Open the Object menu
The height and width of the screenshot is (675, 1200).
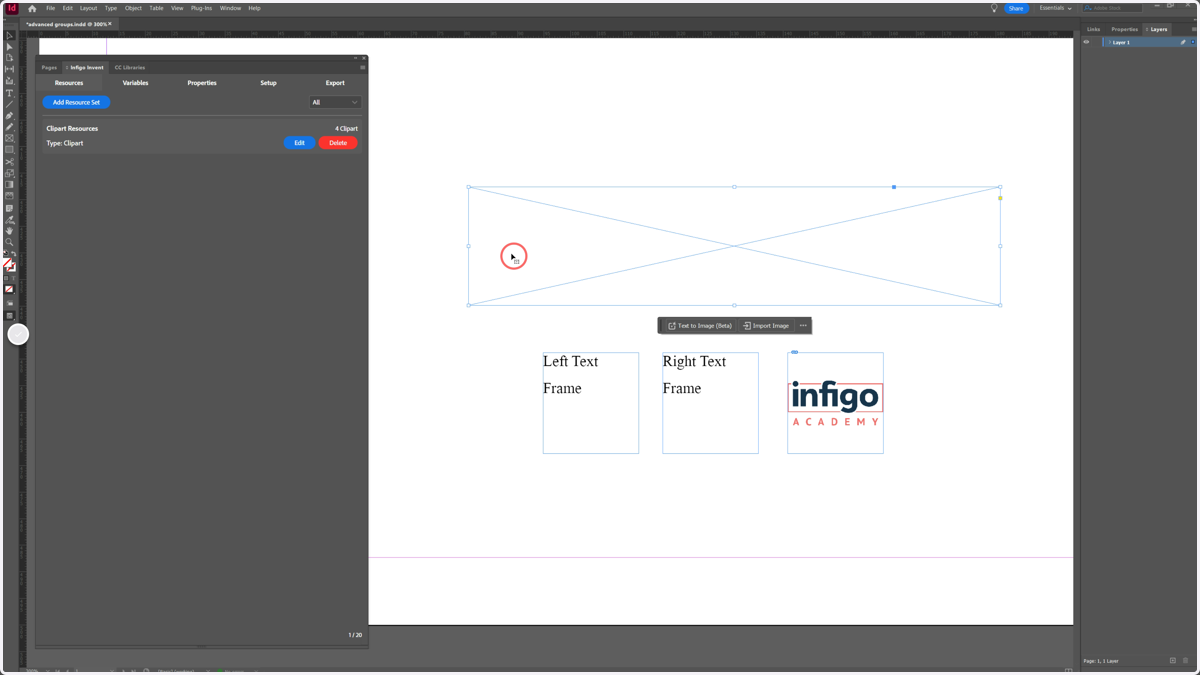(x=133, y=8)
